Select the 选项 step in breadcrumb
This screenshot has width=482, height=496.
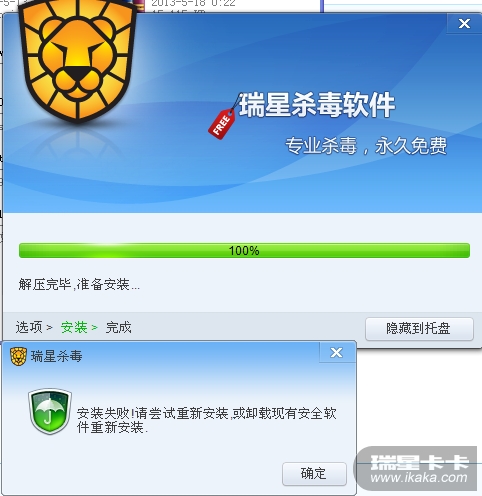point(29,327)
